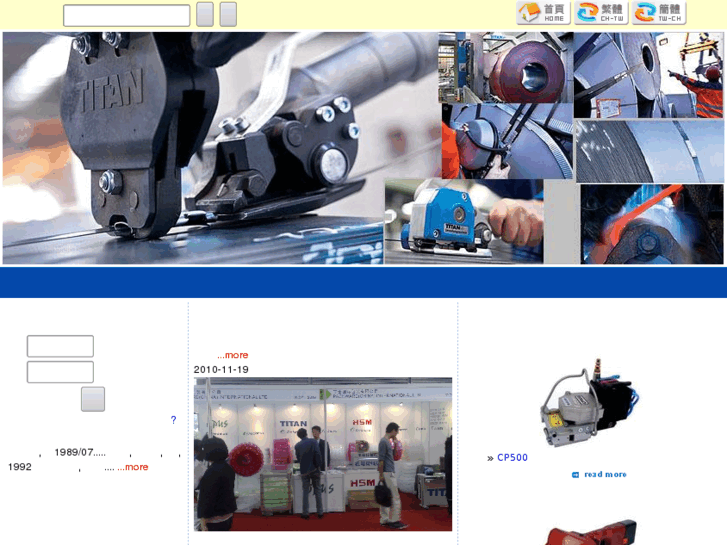
Task: Focus the top search input field
Action: click(127, 15)
